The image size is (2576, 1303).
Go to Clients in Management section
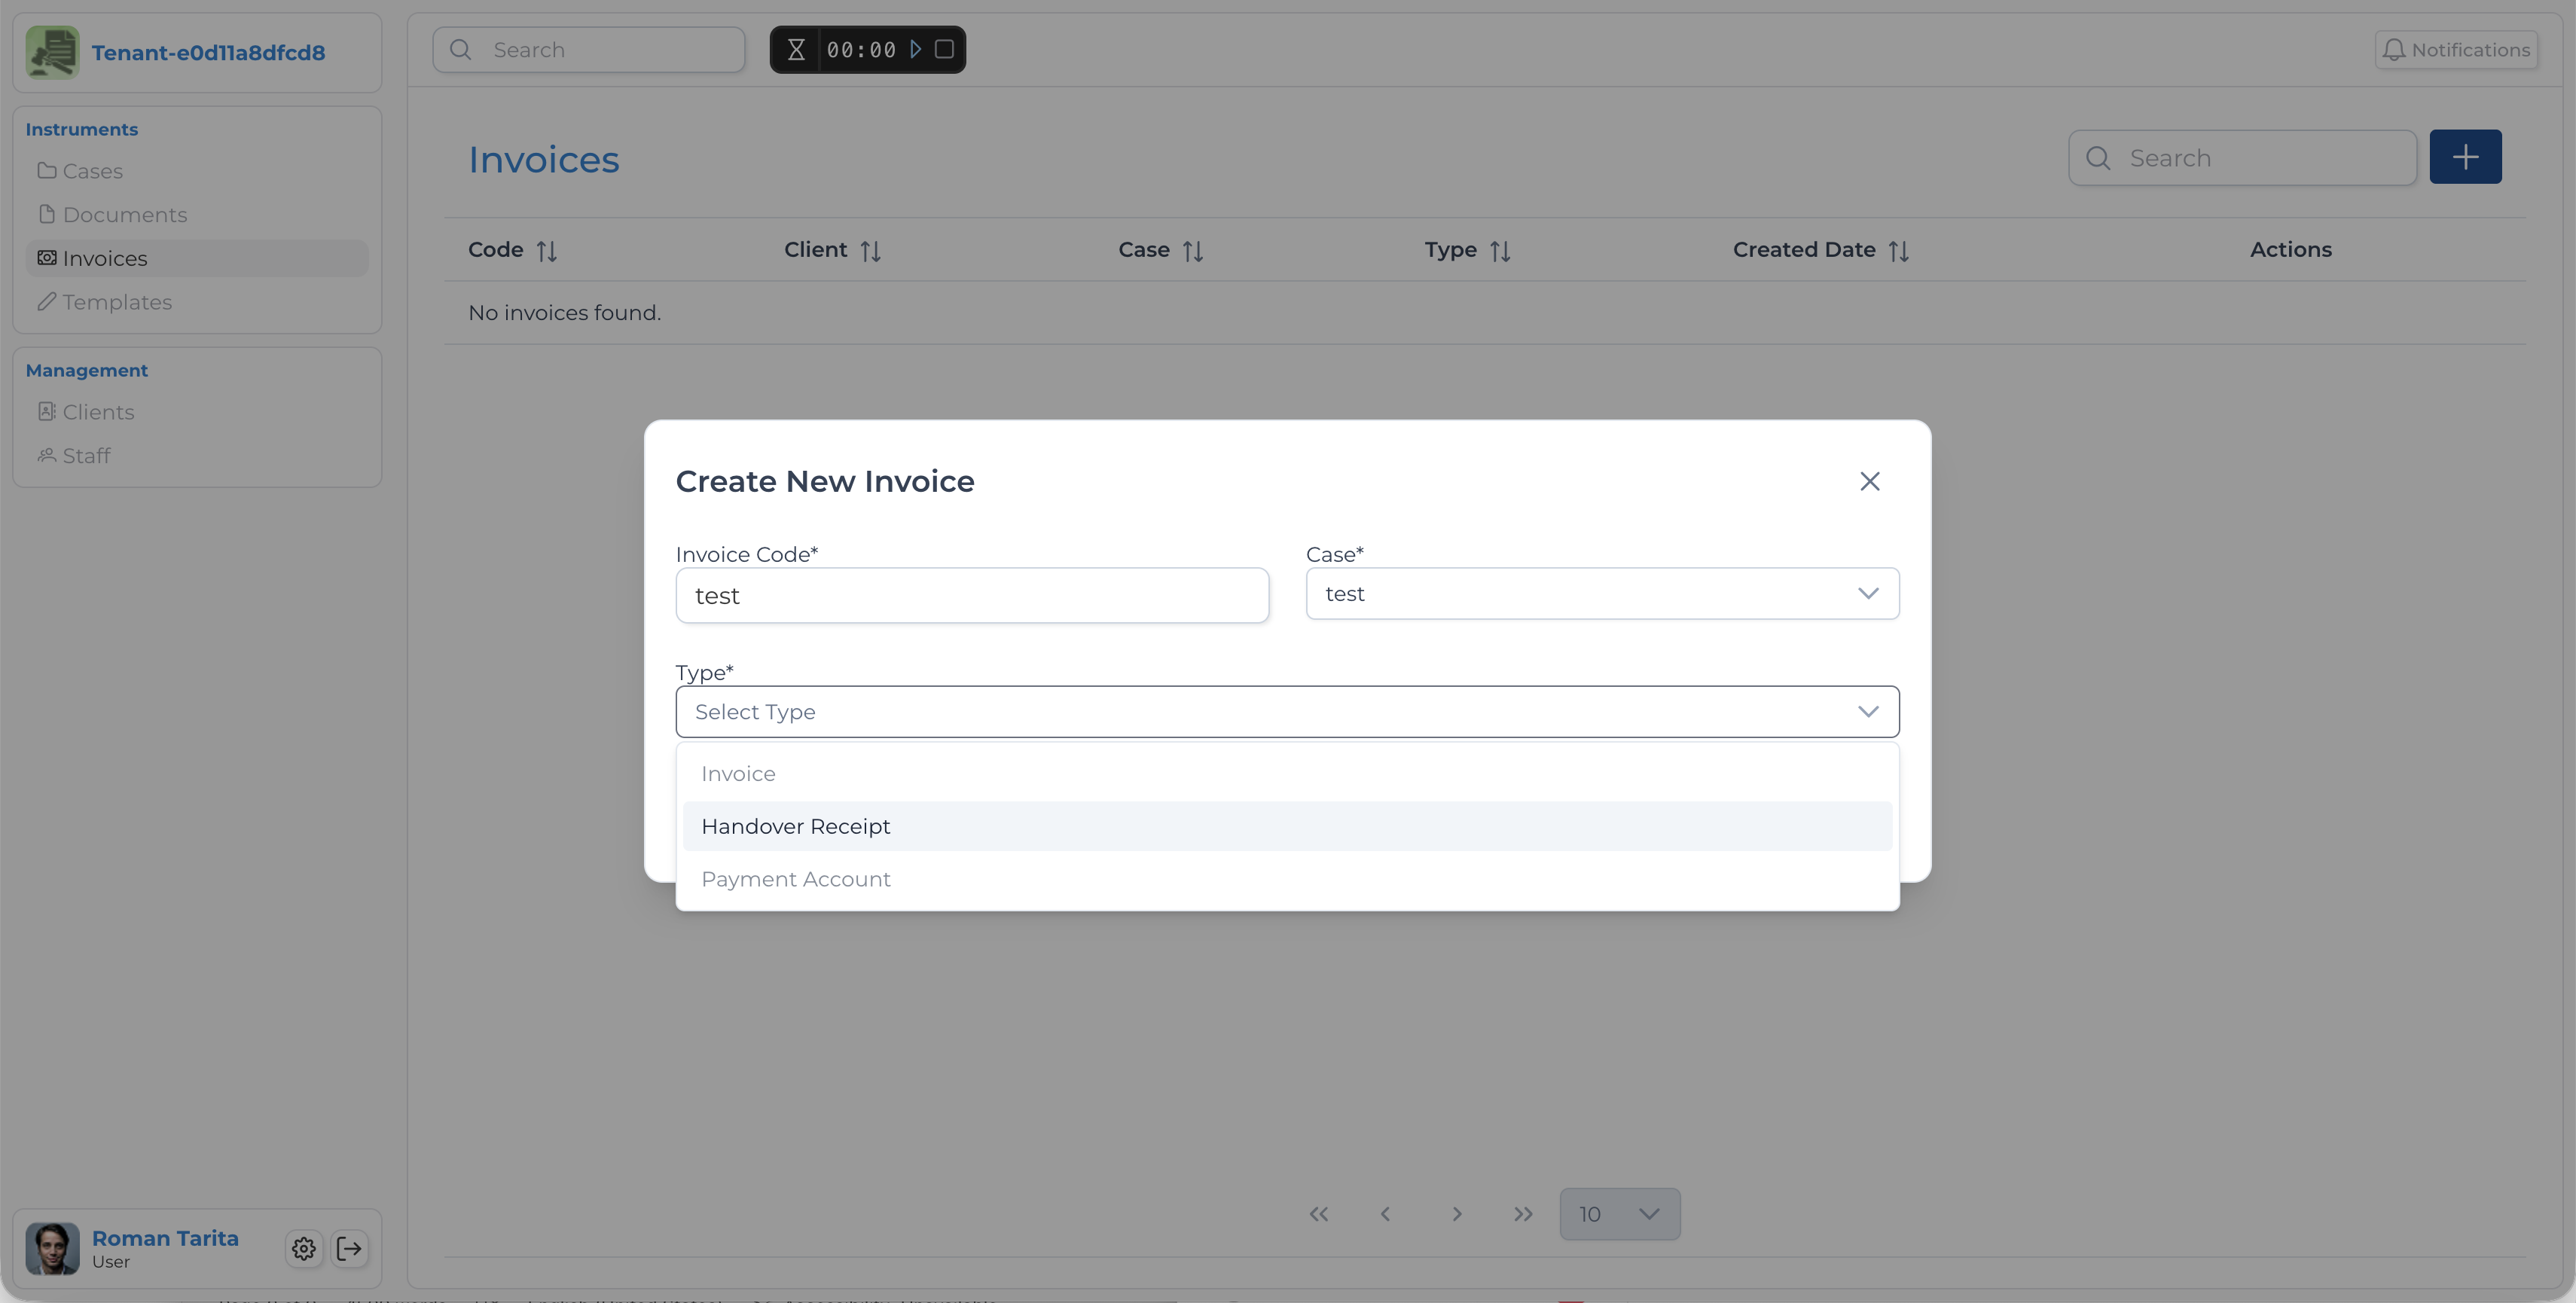click(98, 412)
